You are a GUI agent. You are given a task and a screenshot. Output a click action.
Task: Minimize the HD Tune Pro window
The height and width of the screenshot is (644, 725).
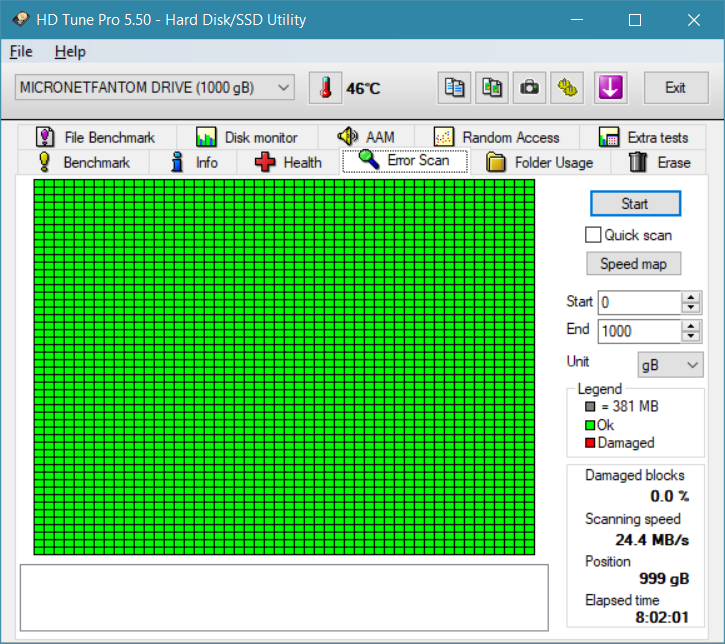pos(577,20)
